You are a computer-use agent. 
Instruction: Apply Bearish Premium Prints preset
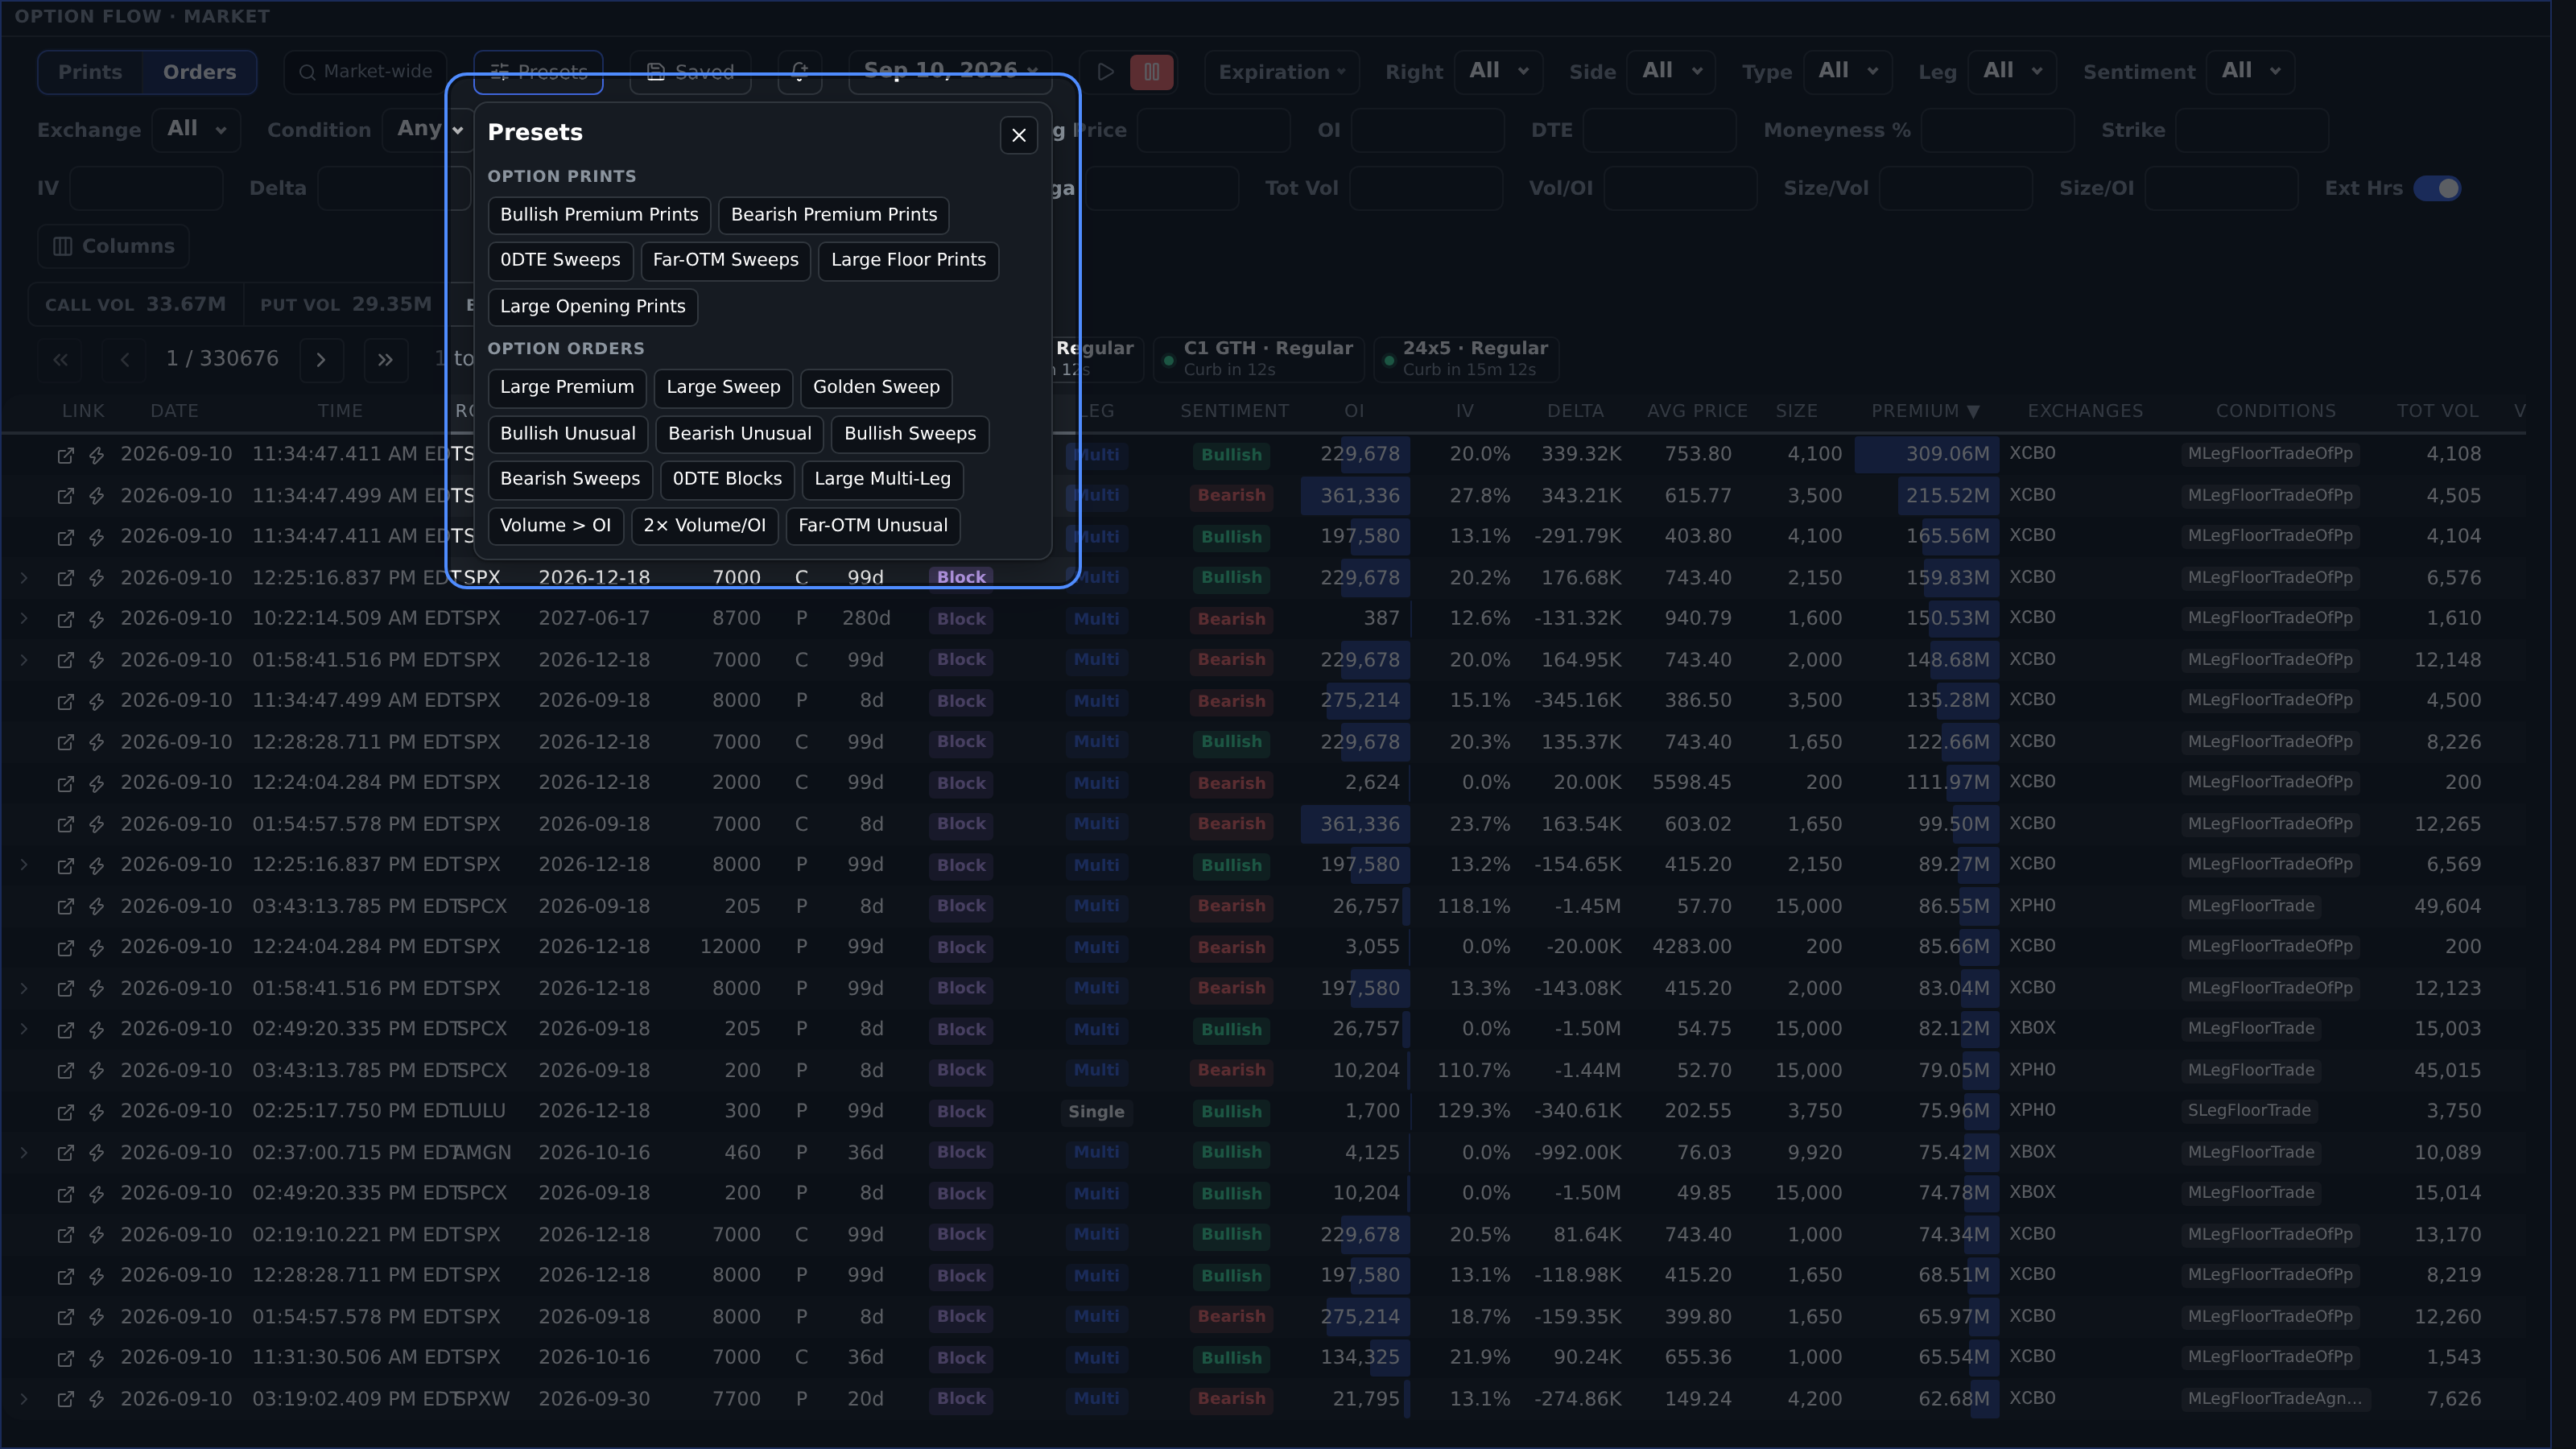coord(834,215)
